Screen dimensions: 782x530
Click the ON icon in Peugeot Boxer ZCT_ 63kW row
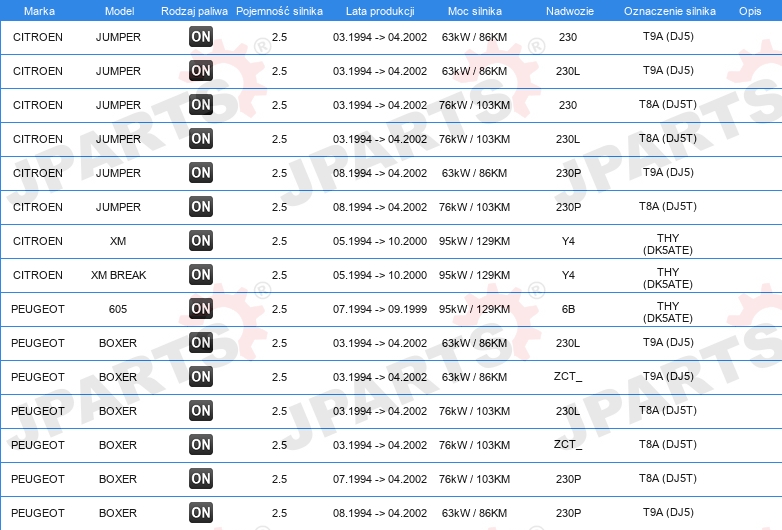click(x=201, y=376)
